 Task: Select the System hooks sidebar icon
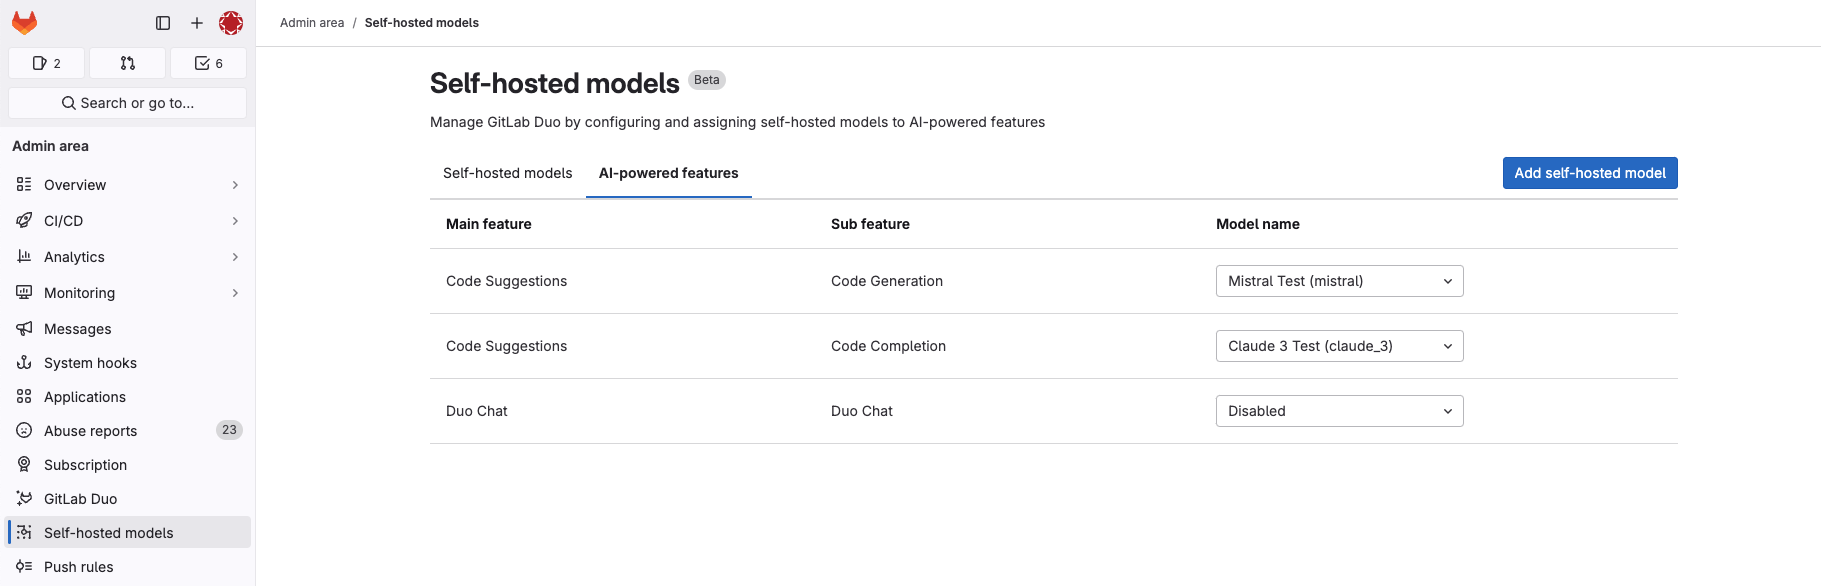24,362
